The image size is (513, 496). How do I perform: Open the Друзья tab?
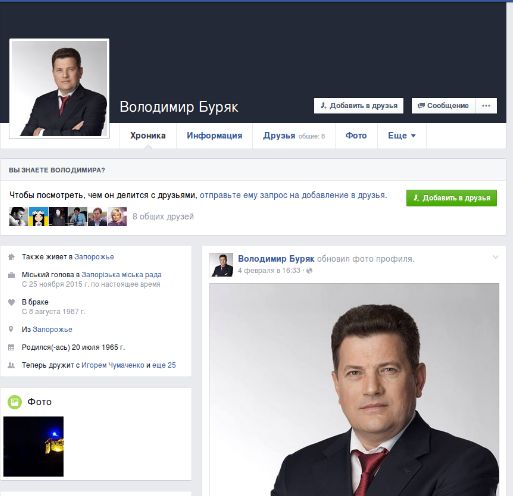[x=294, y=136]
